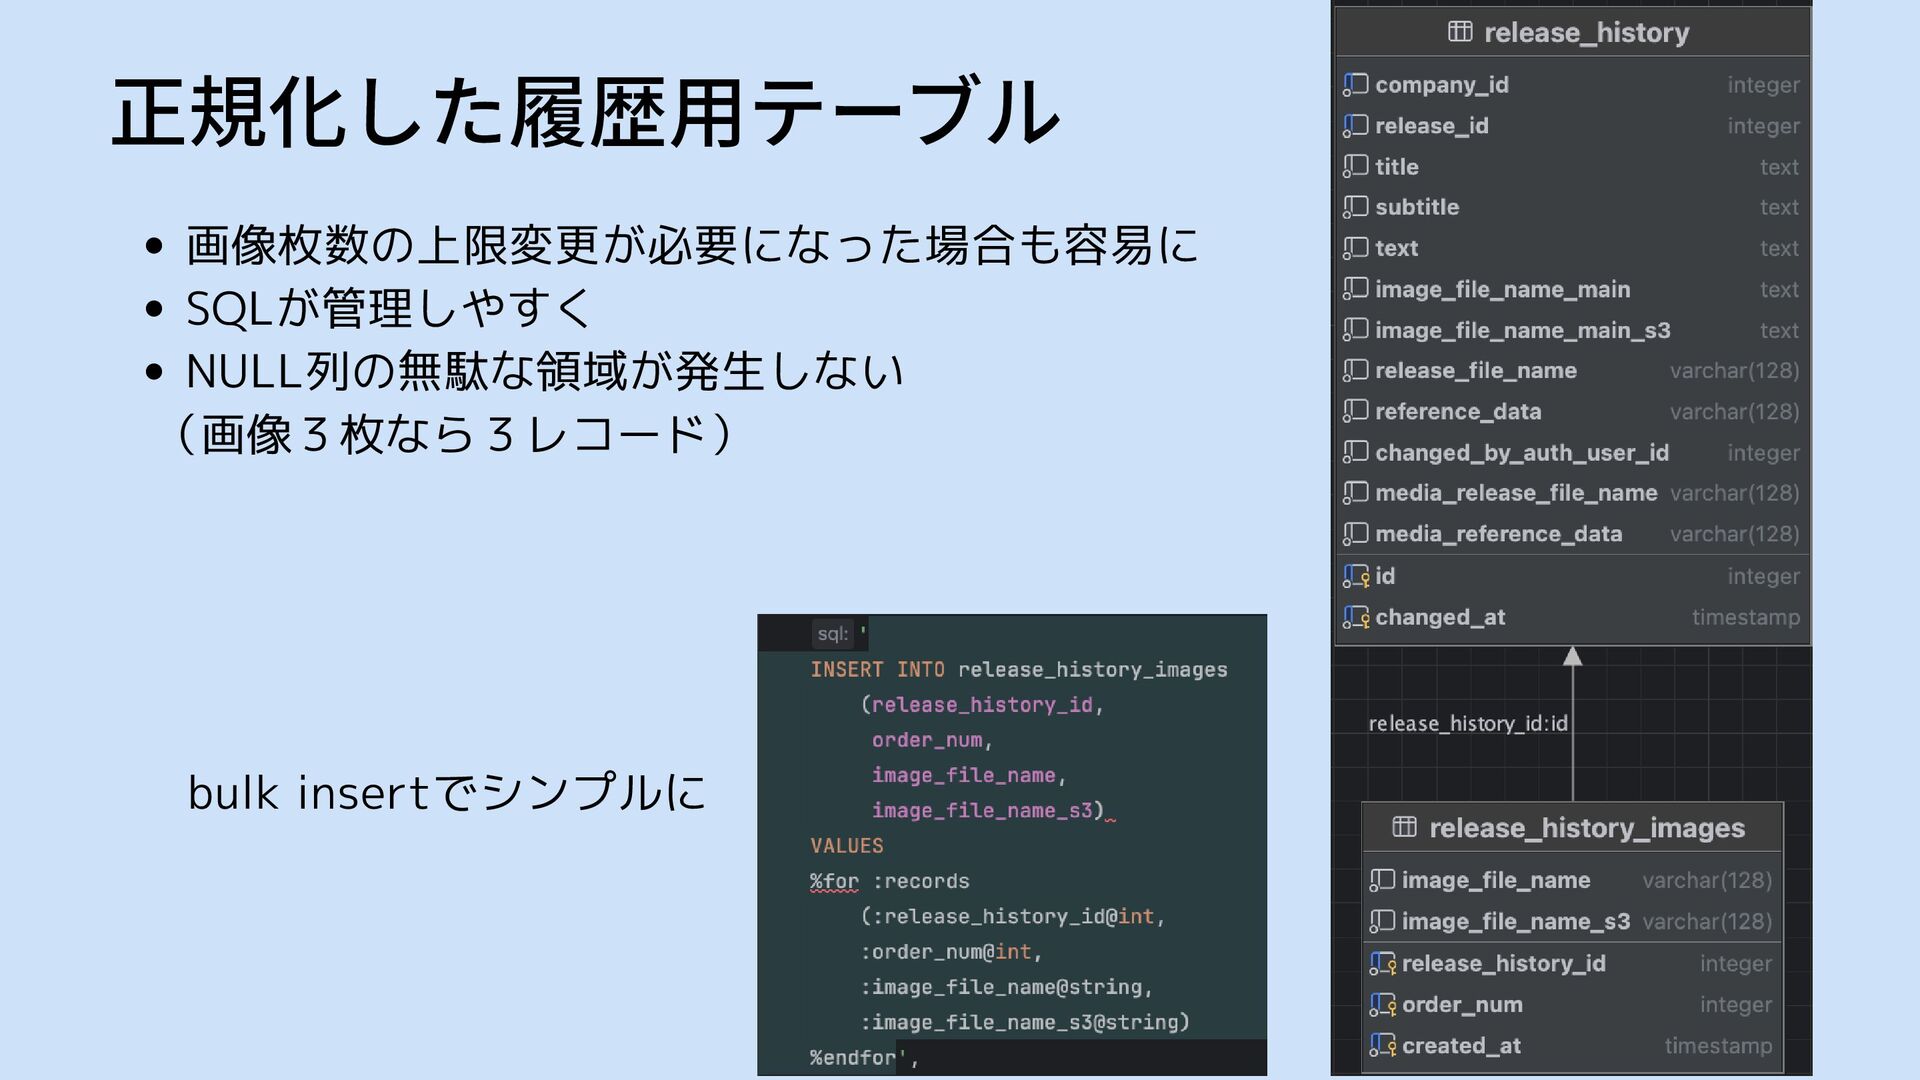The image size is (1920, 1080).
Task: Click the image_file_name_s3 column icon
Action: tap(1382, 921)
